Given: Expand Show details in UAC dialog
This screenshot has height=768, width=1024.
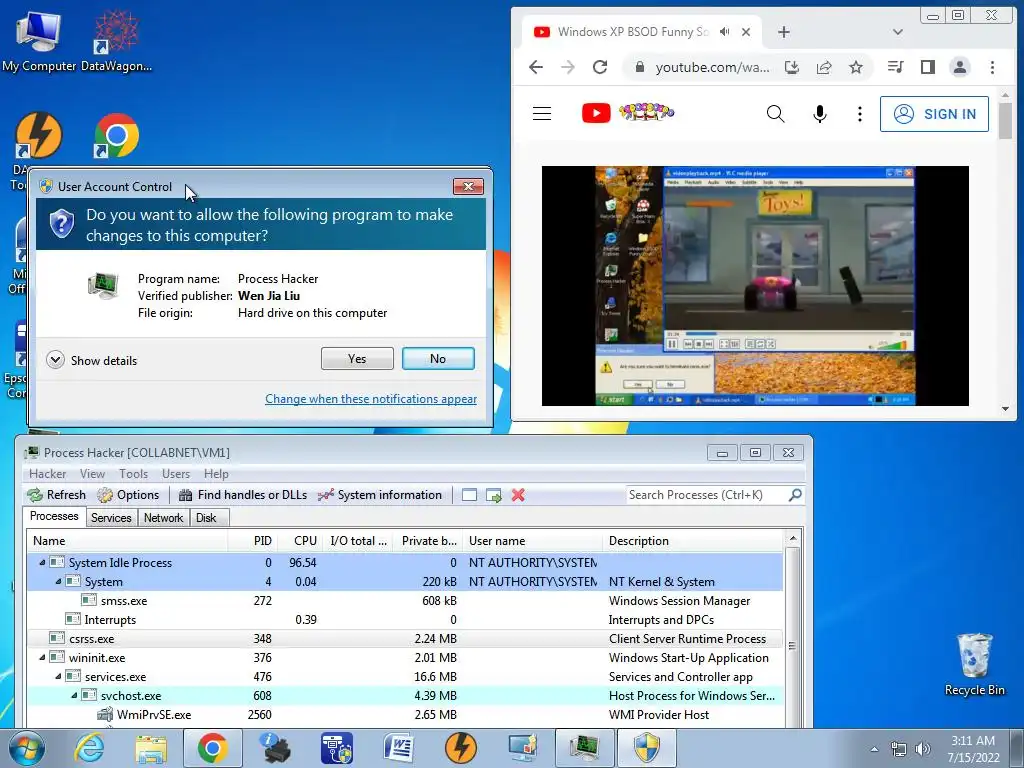Looking at the screenshot, I should click(x=92, y=360).
